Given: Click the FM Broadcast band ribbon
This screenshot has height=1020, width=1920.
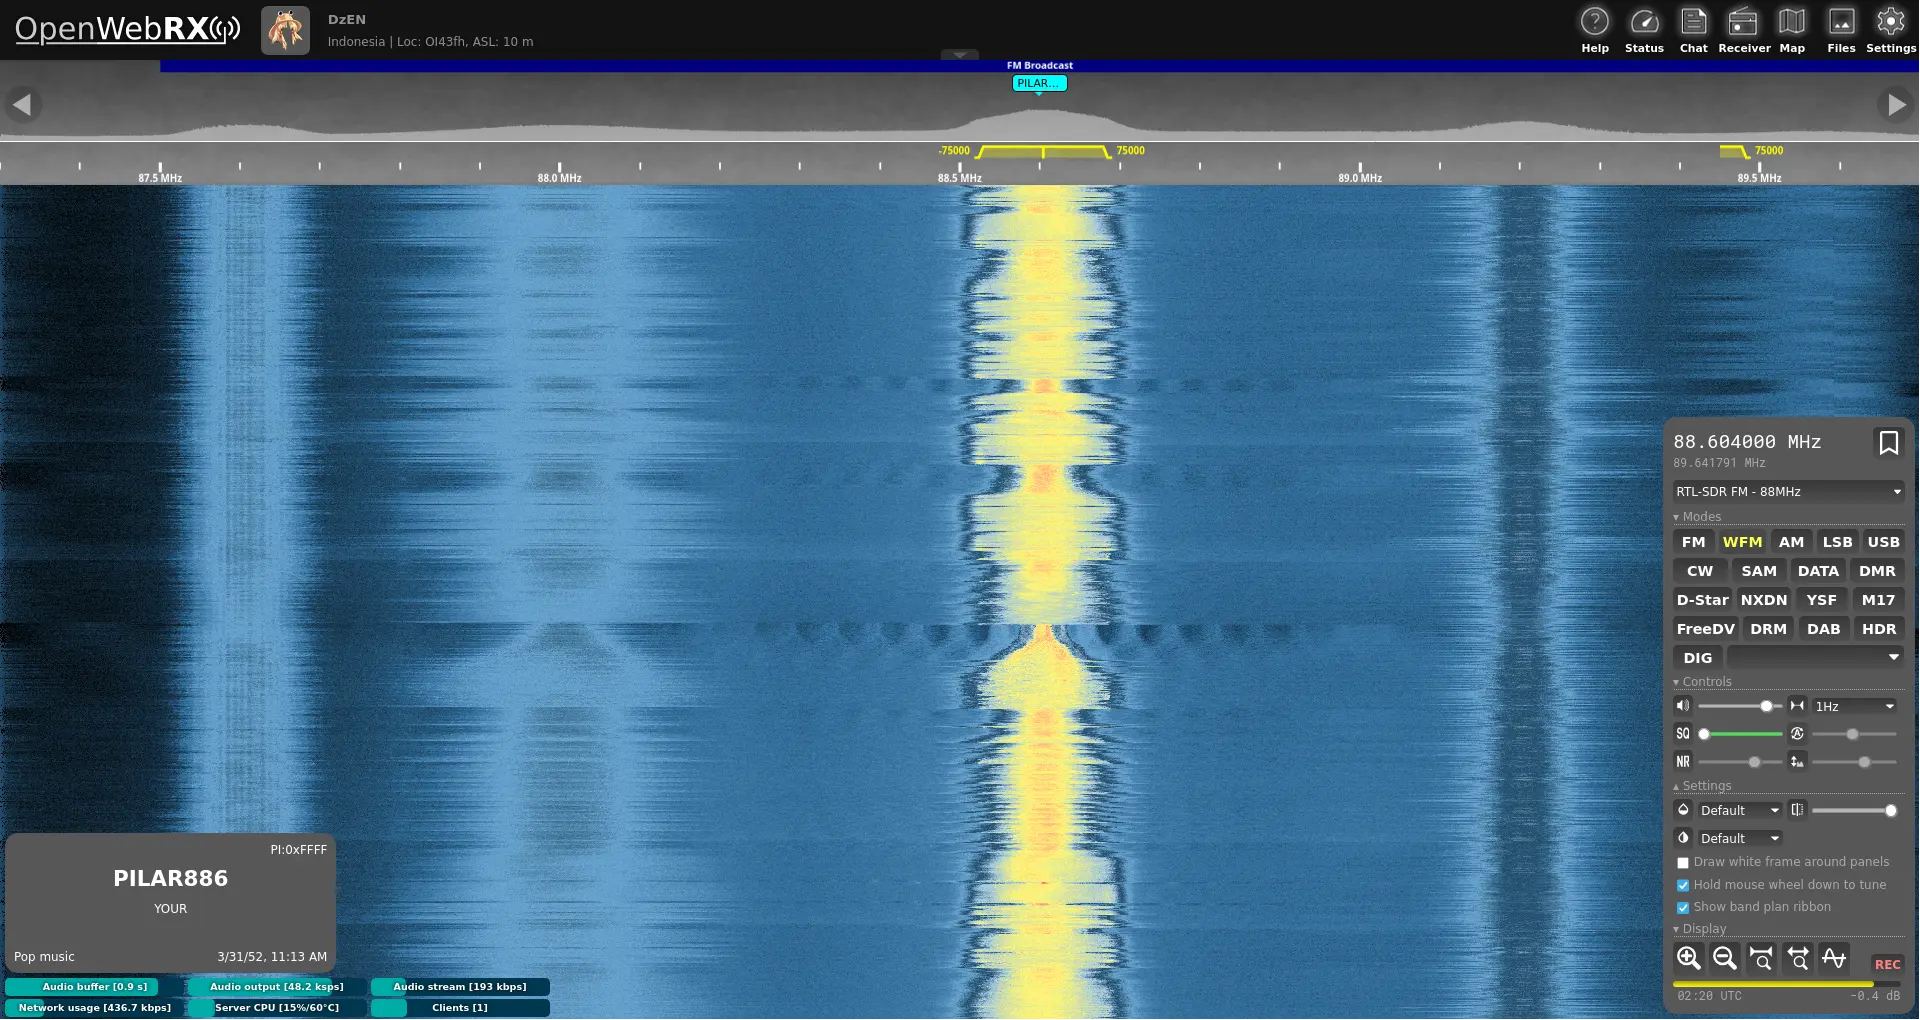Looking at the screenshot, I should [1039, 66].
